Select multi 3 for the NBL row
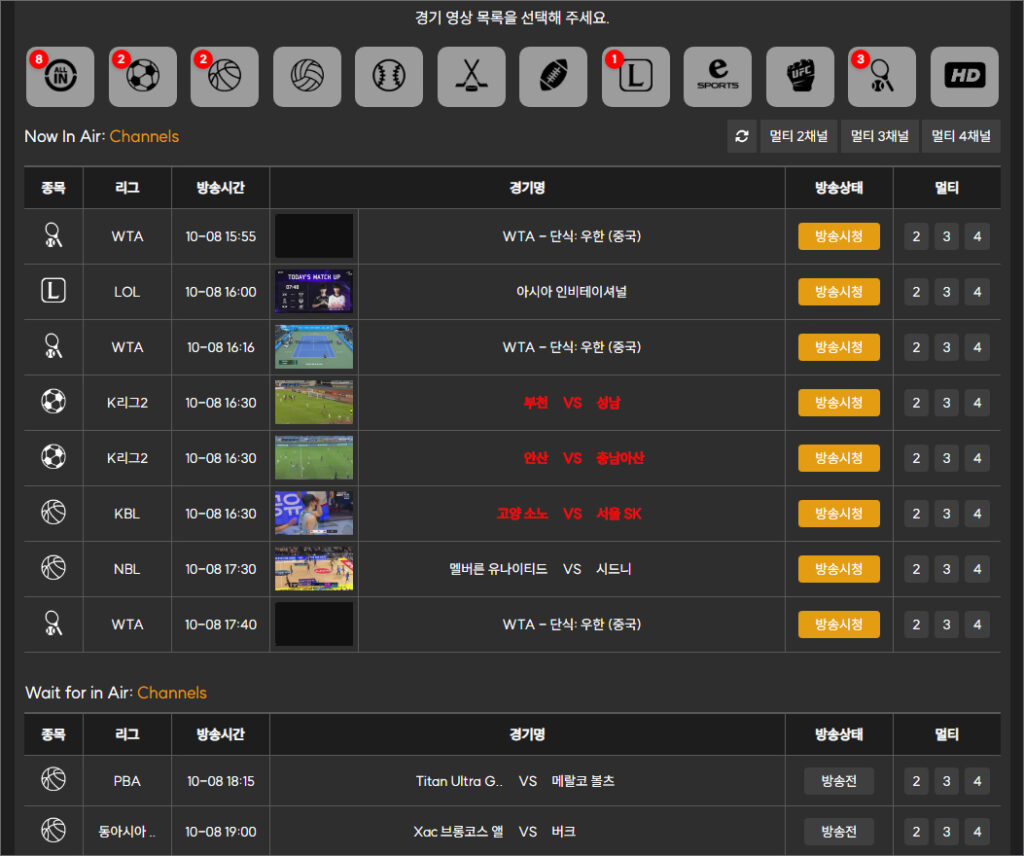The image size is (1024, 856). click(x=946, y=569)
